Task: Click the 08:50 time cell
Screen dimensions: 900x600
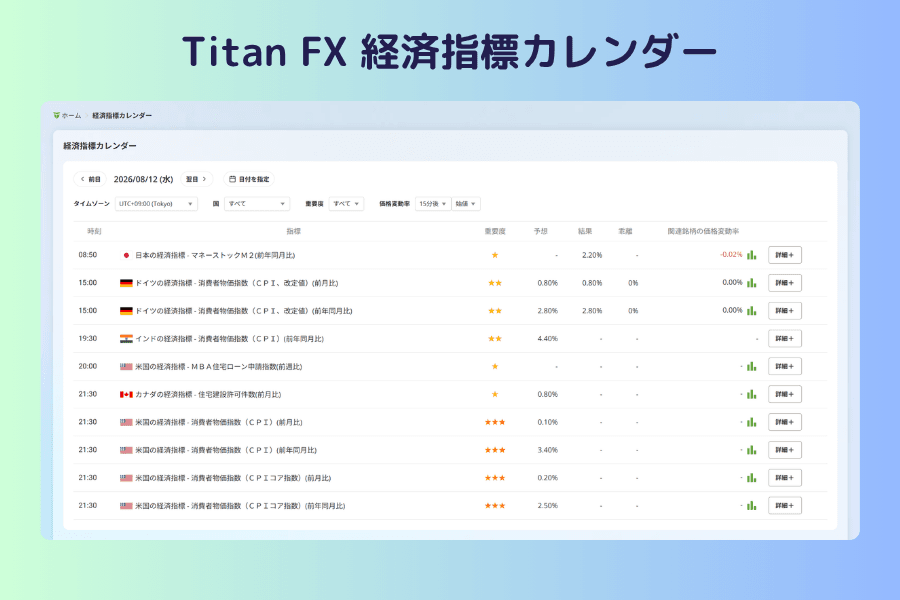Action: point(88,255)
